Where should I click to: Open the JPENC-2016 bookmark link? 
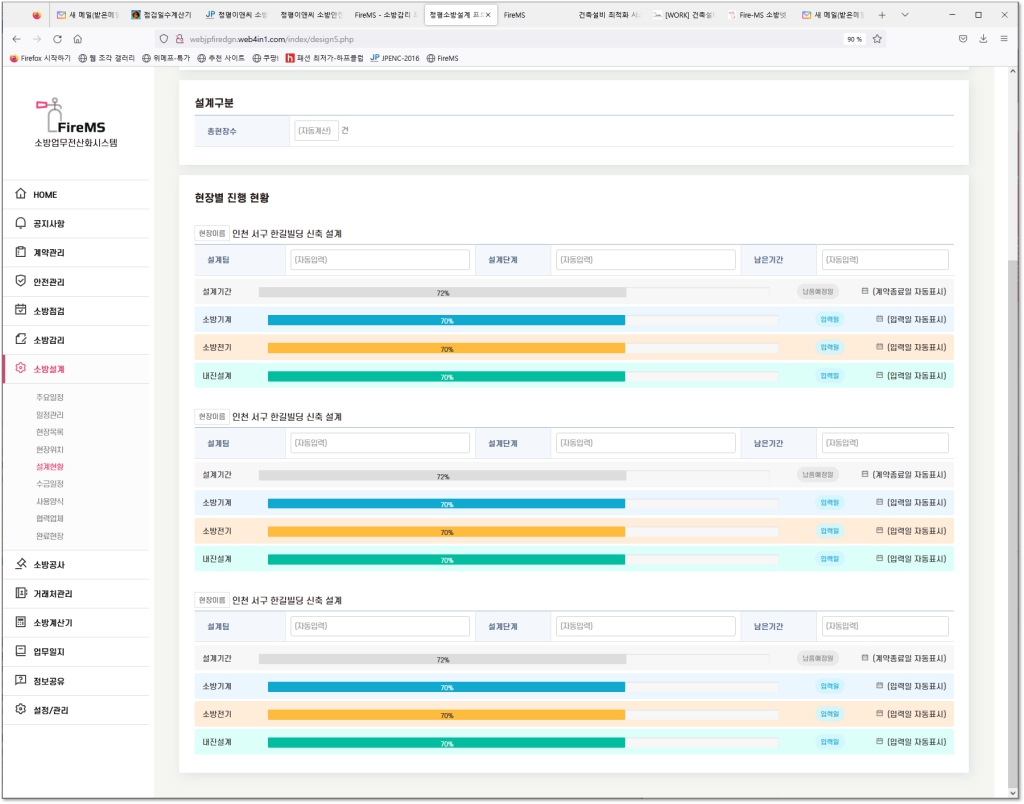pos(395,58)
